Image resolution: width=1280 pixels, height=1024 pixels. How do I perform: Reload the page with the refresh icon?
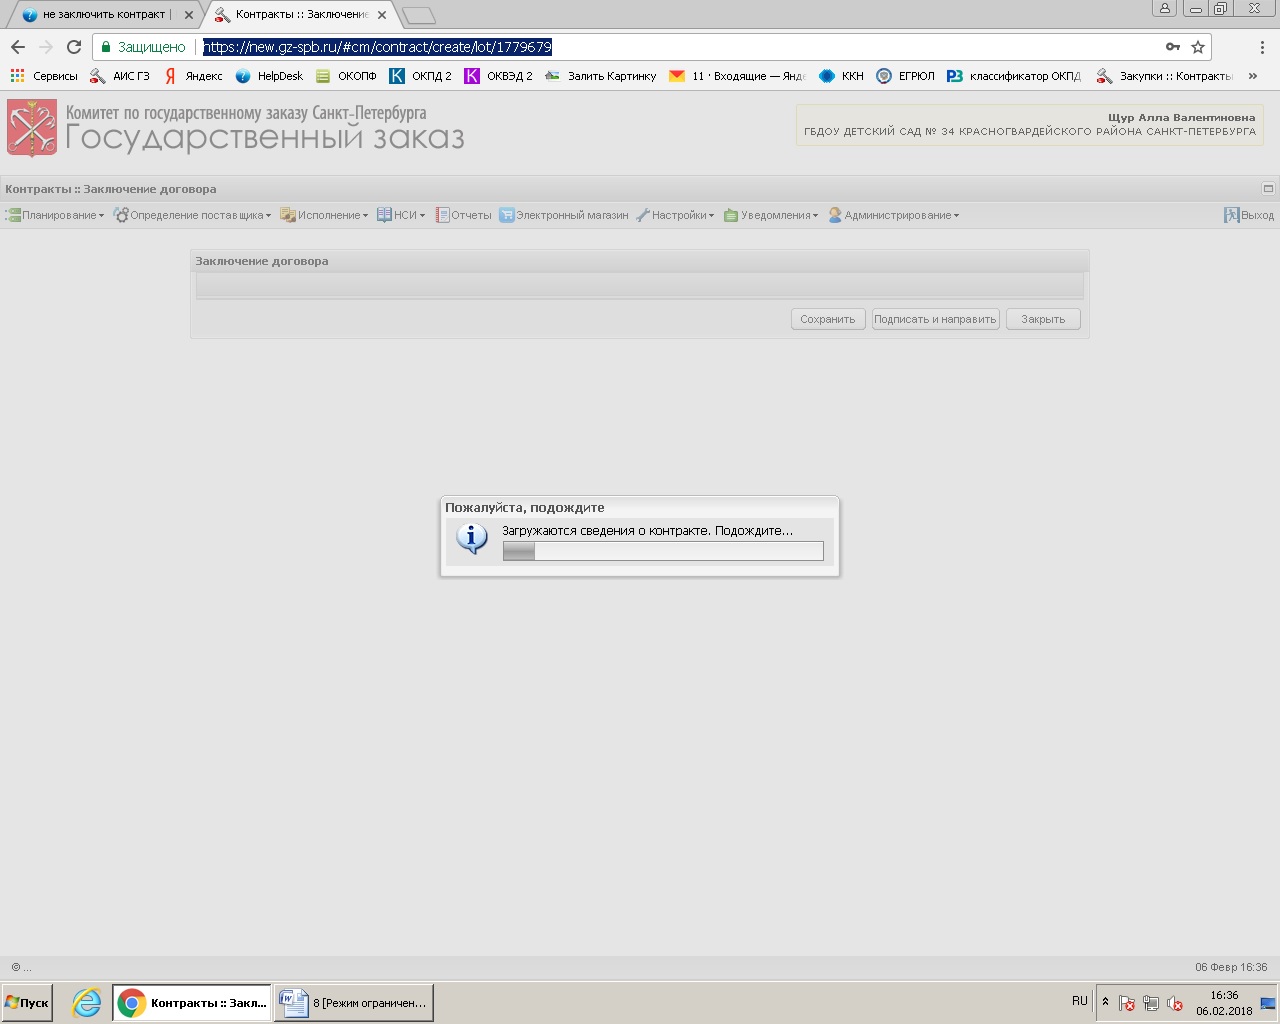[74, 47]
